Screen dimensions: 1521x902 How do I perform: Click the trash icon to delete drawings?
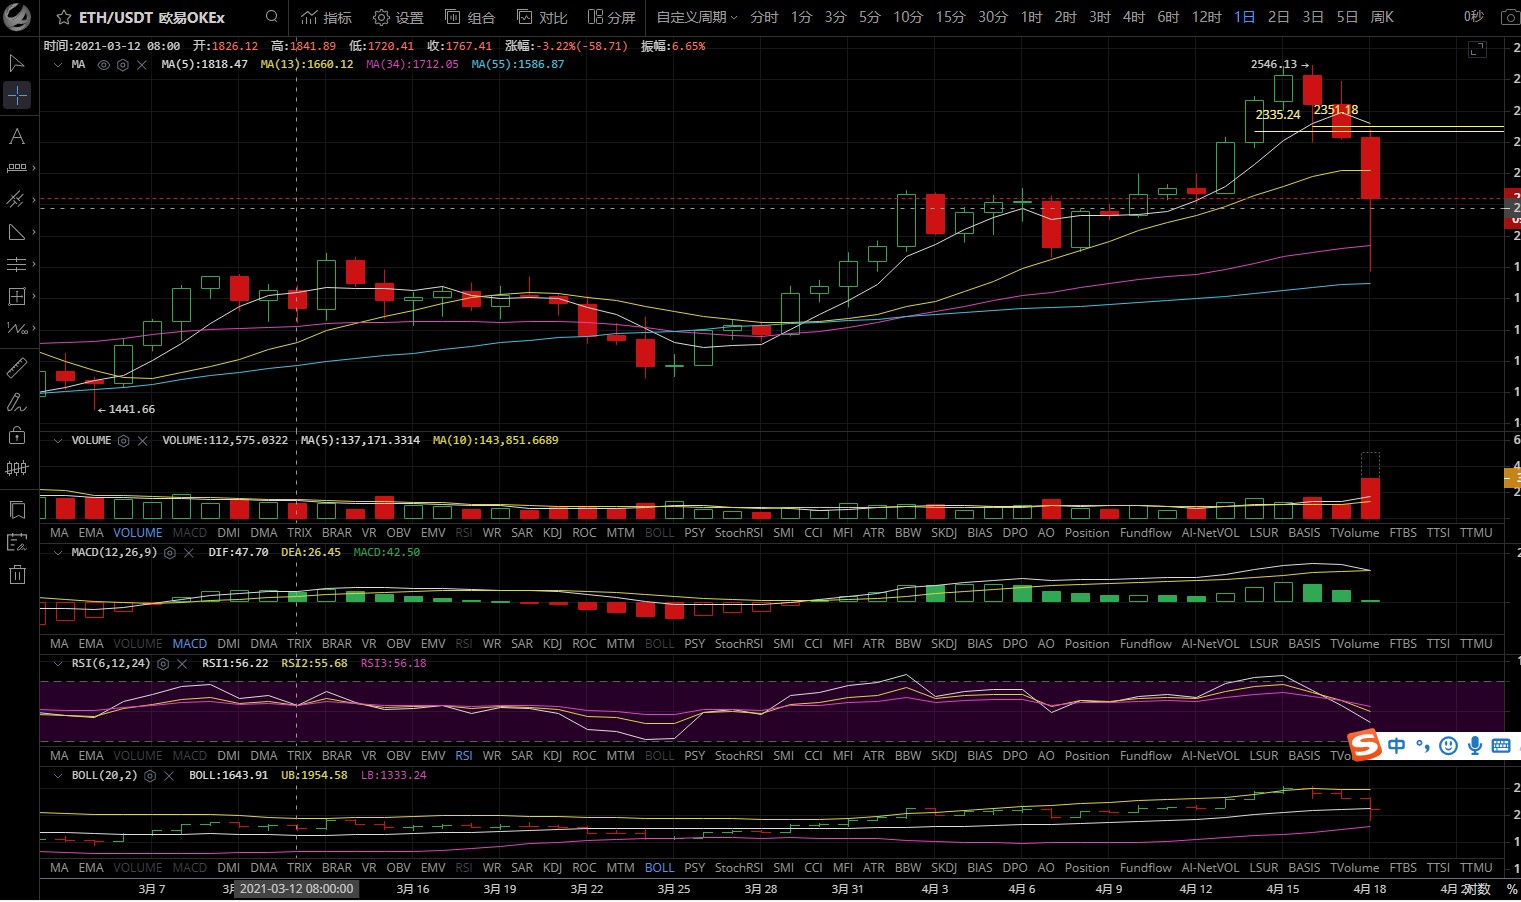coord(17,574)
